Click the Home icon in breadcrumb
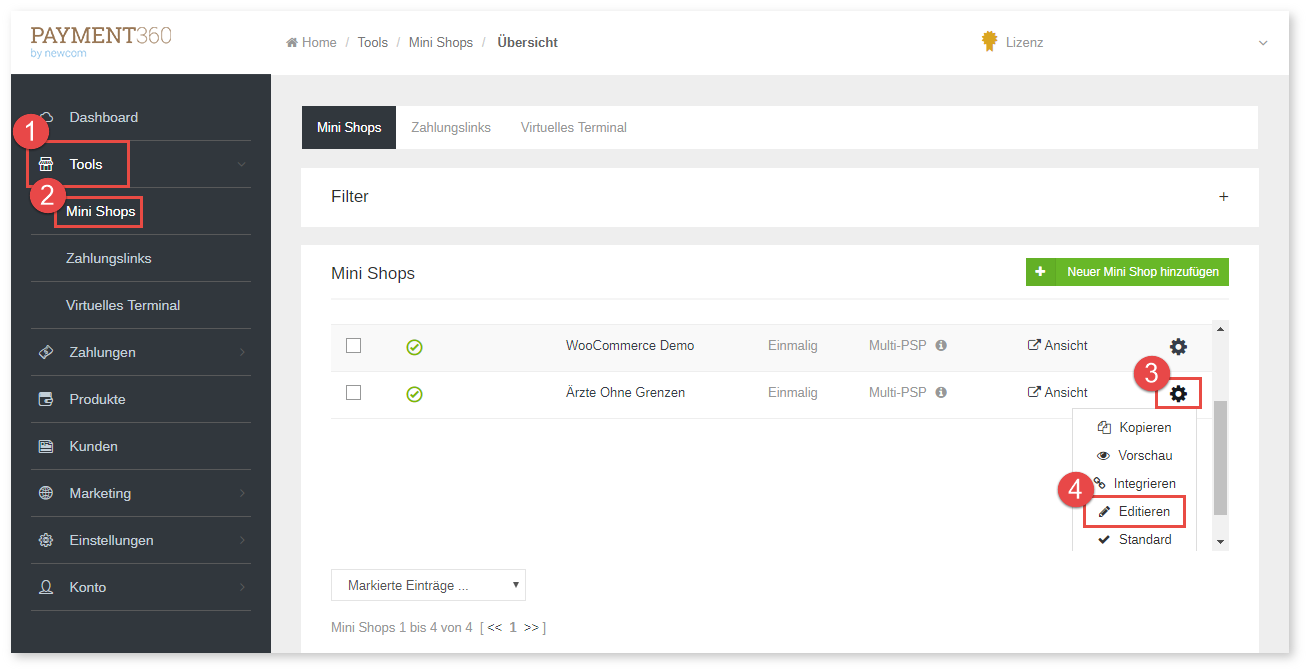The image size is (1308, 672). [x=292, y=43]
